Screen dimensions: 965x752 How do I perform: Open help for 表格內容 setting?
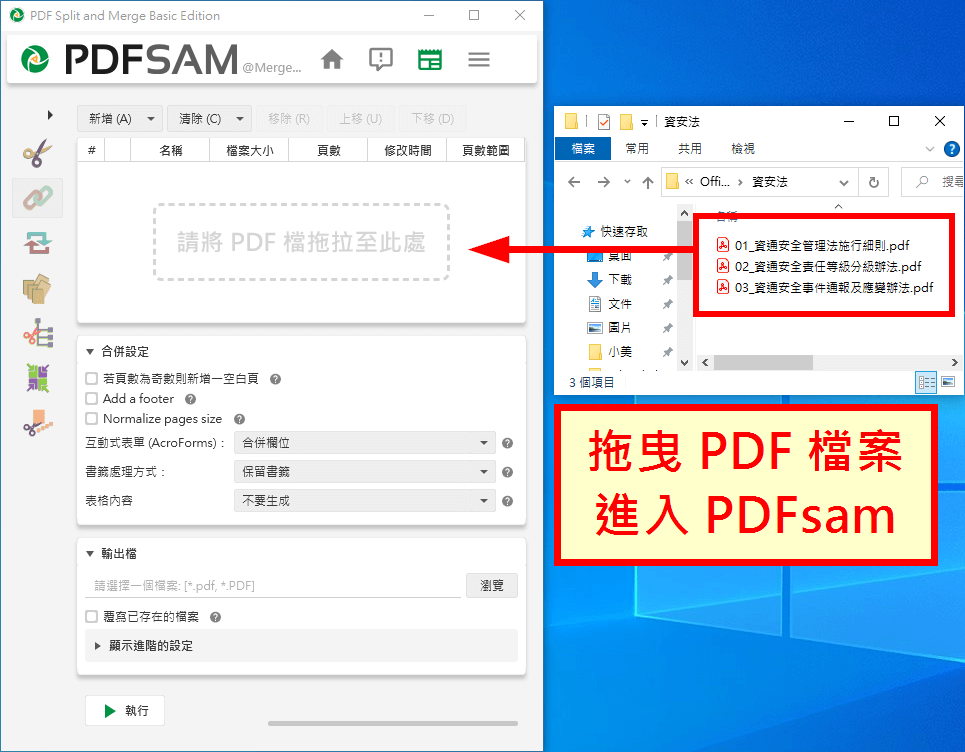tap(507, 501)
